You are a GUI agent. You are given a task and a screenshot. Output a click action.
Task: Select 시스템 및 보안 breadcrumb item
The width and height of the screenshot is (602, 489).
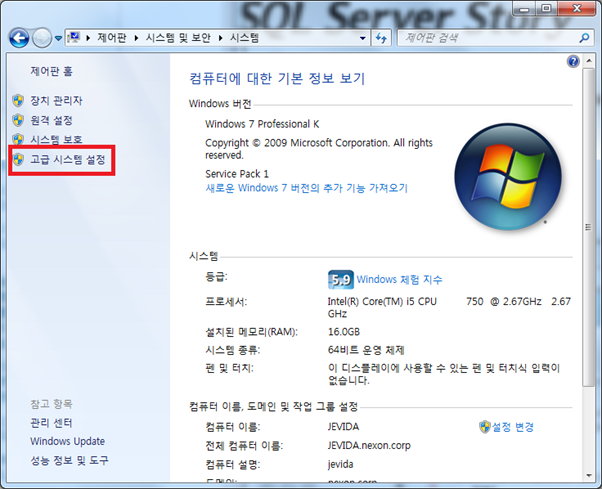(x=178, y=38)
